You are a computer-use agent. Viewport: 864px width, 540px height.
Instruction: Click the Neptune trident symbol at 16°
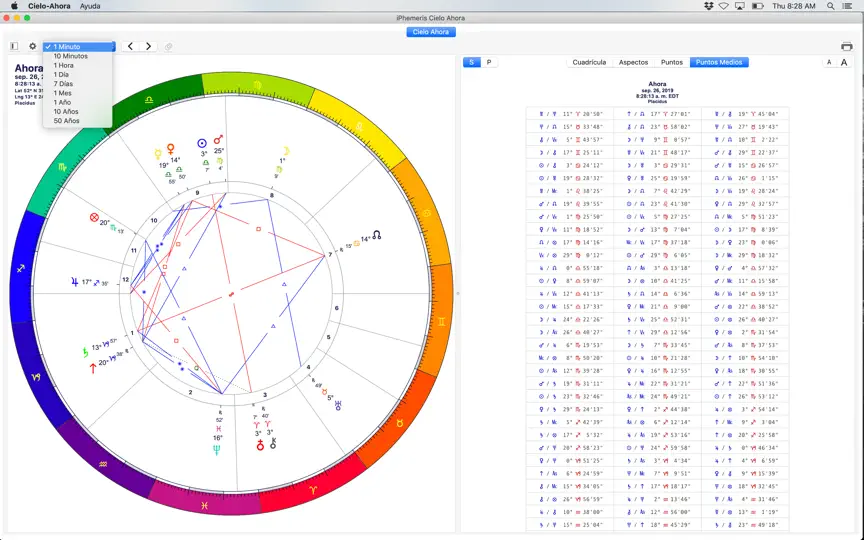tap(217, 450)
